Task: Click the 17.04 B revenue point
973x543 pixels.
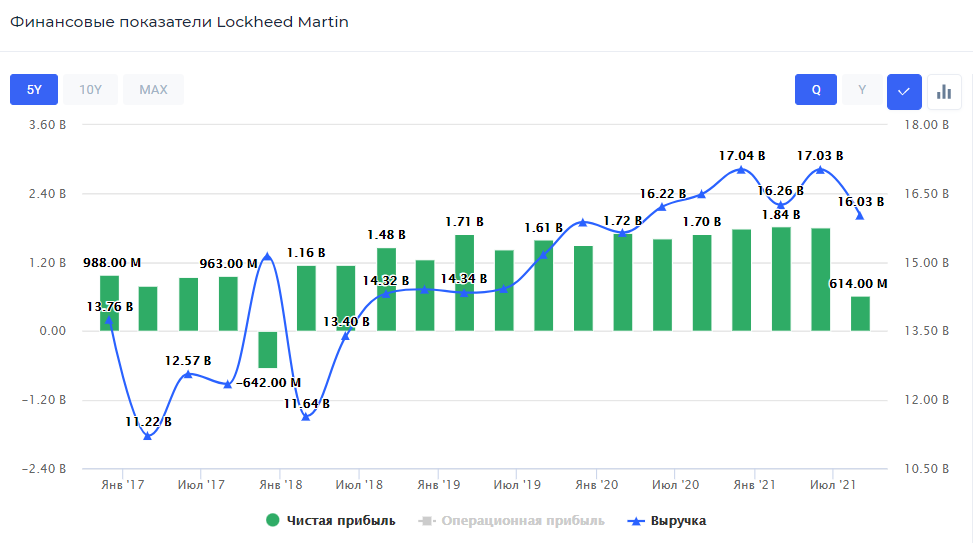Action: point(741,169)
